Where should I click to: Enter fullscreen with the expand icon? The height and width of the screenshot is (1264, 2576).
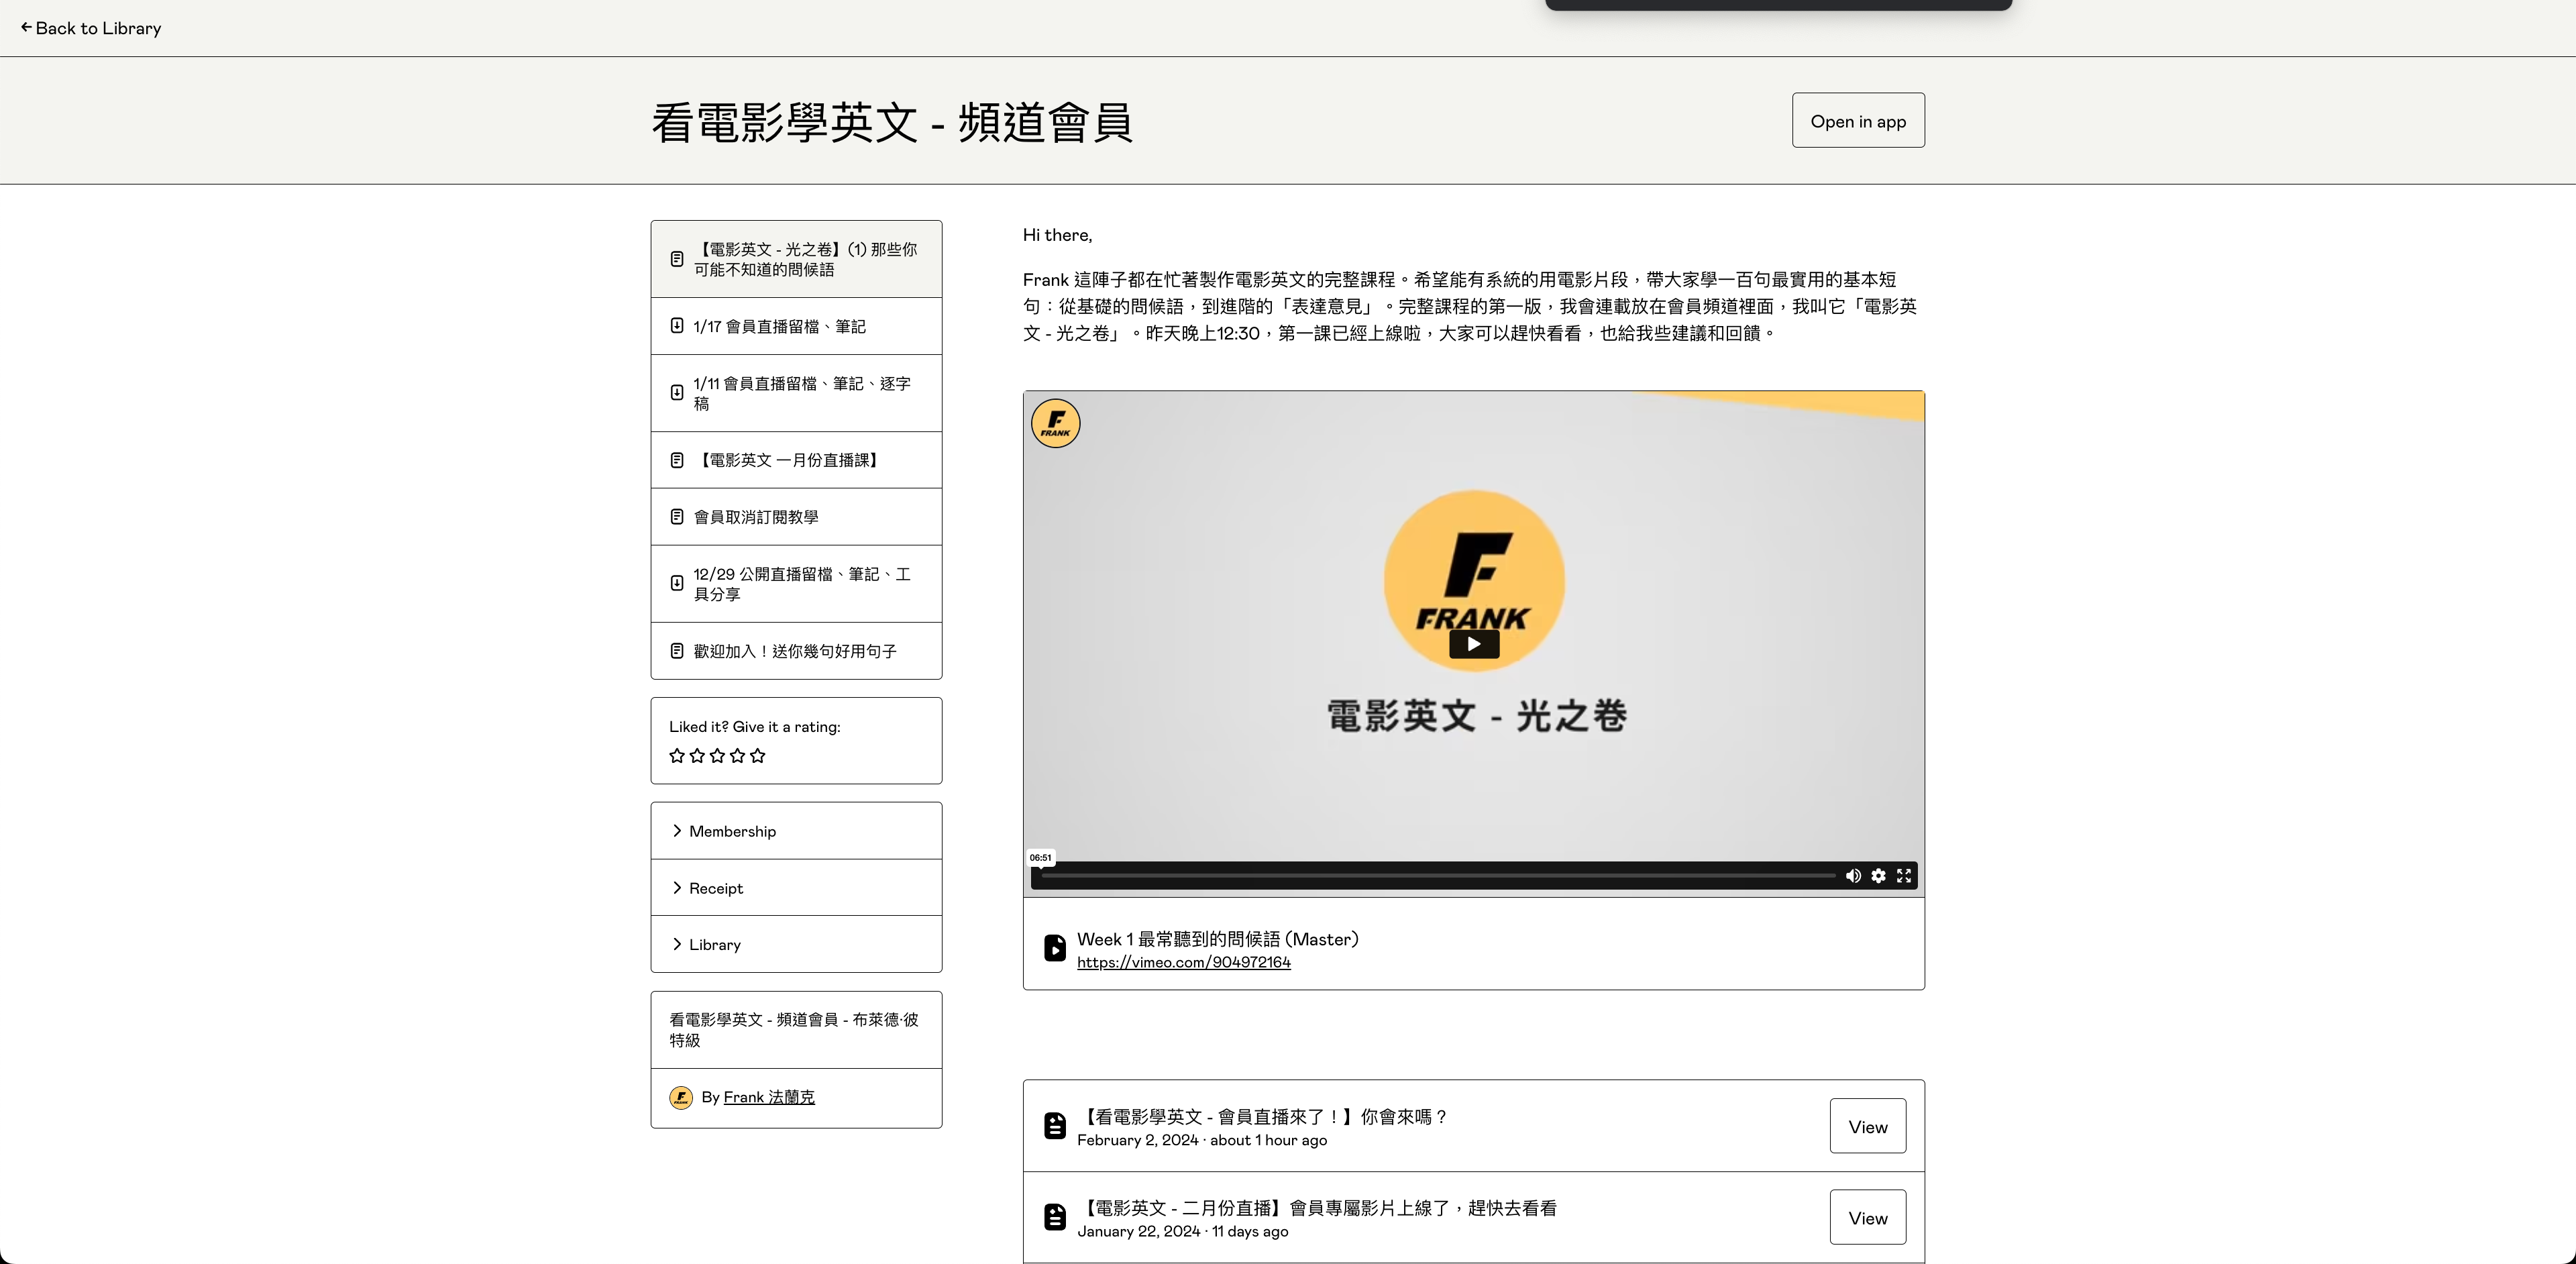[x=1904, y=876]
